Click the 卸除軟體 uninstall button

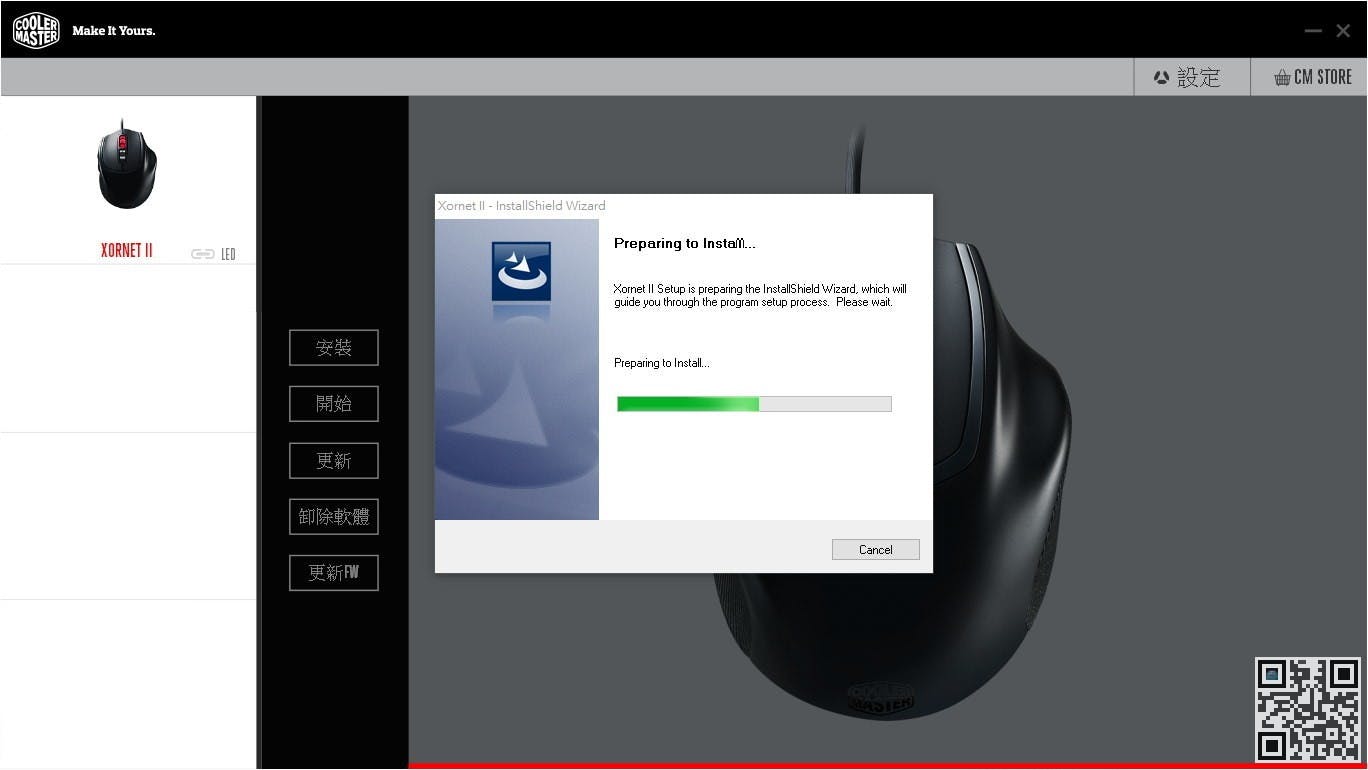[333, 516]
